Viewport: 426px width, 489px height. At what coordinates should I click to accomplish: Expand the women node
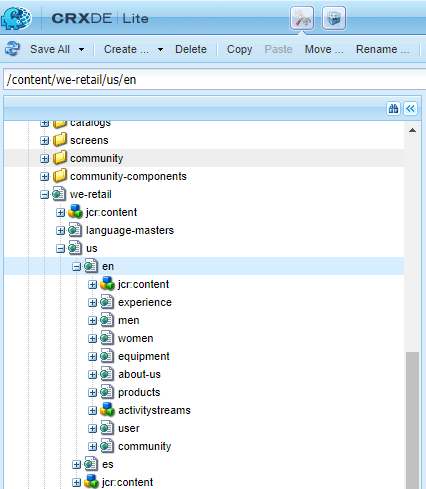click(92, 339)
